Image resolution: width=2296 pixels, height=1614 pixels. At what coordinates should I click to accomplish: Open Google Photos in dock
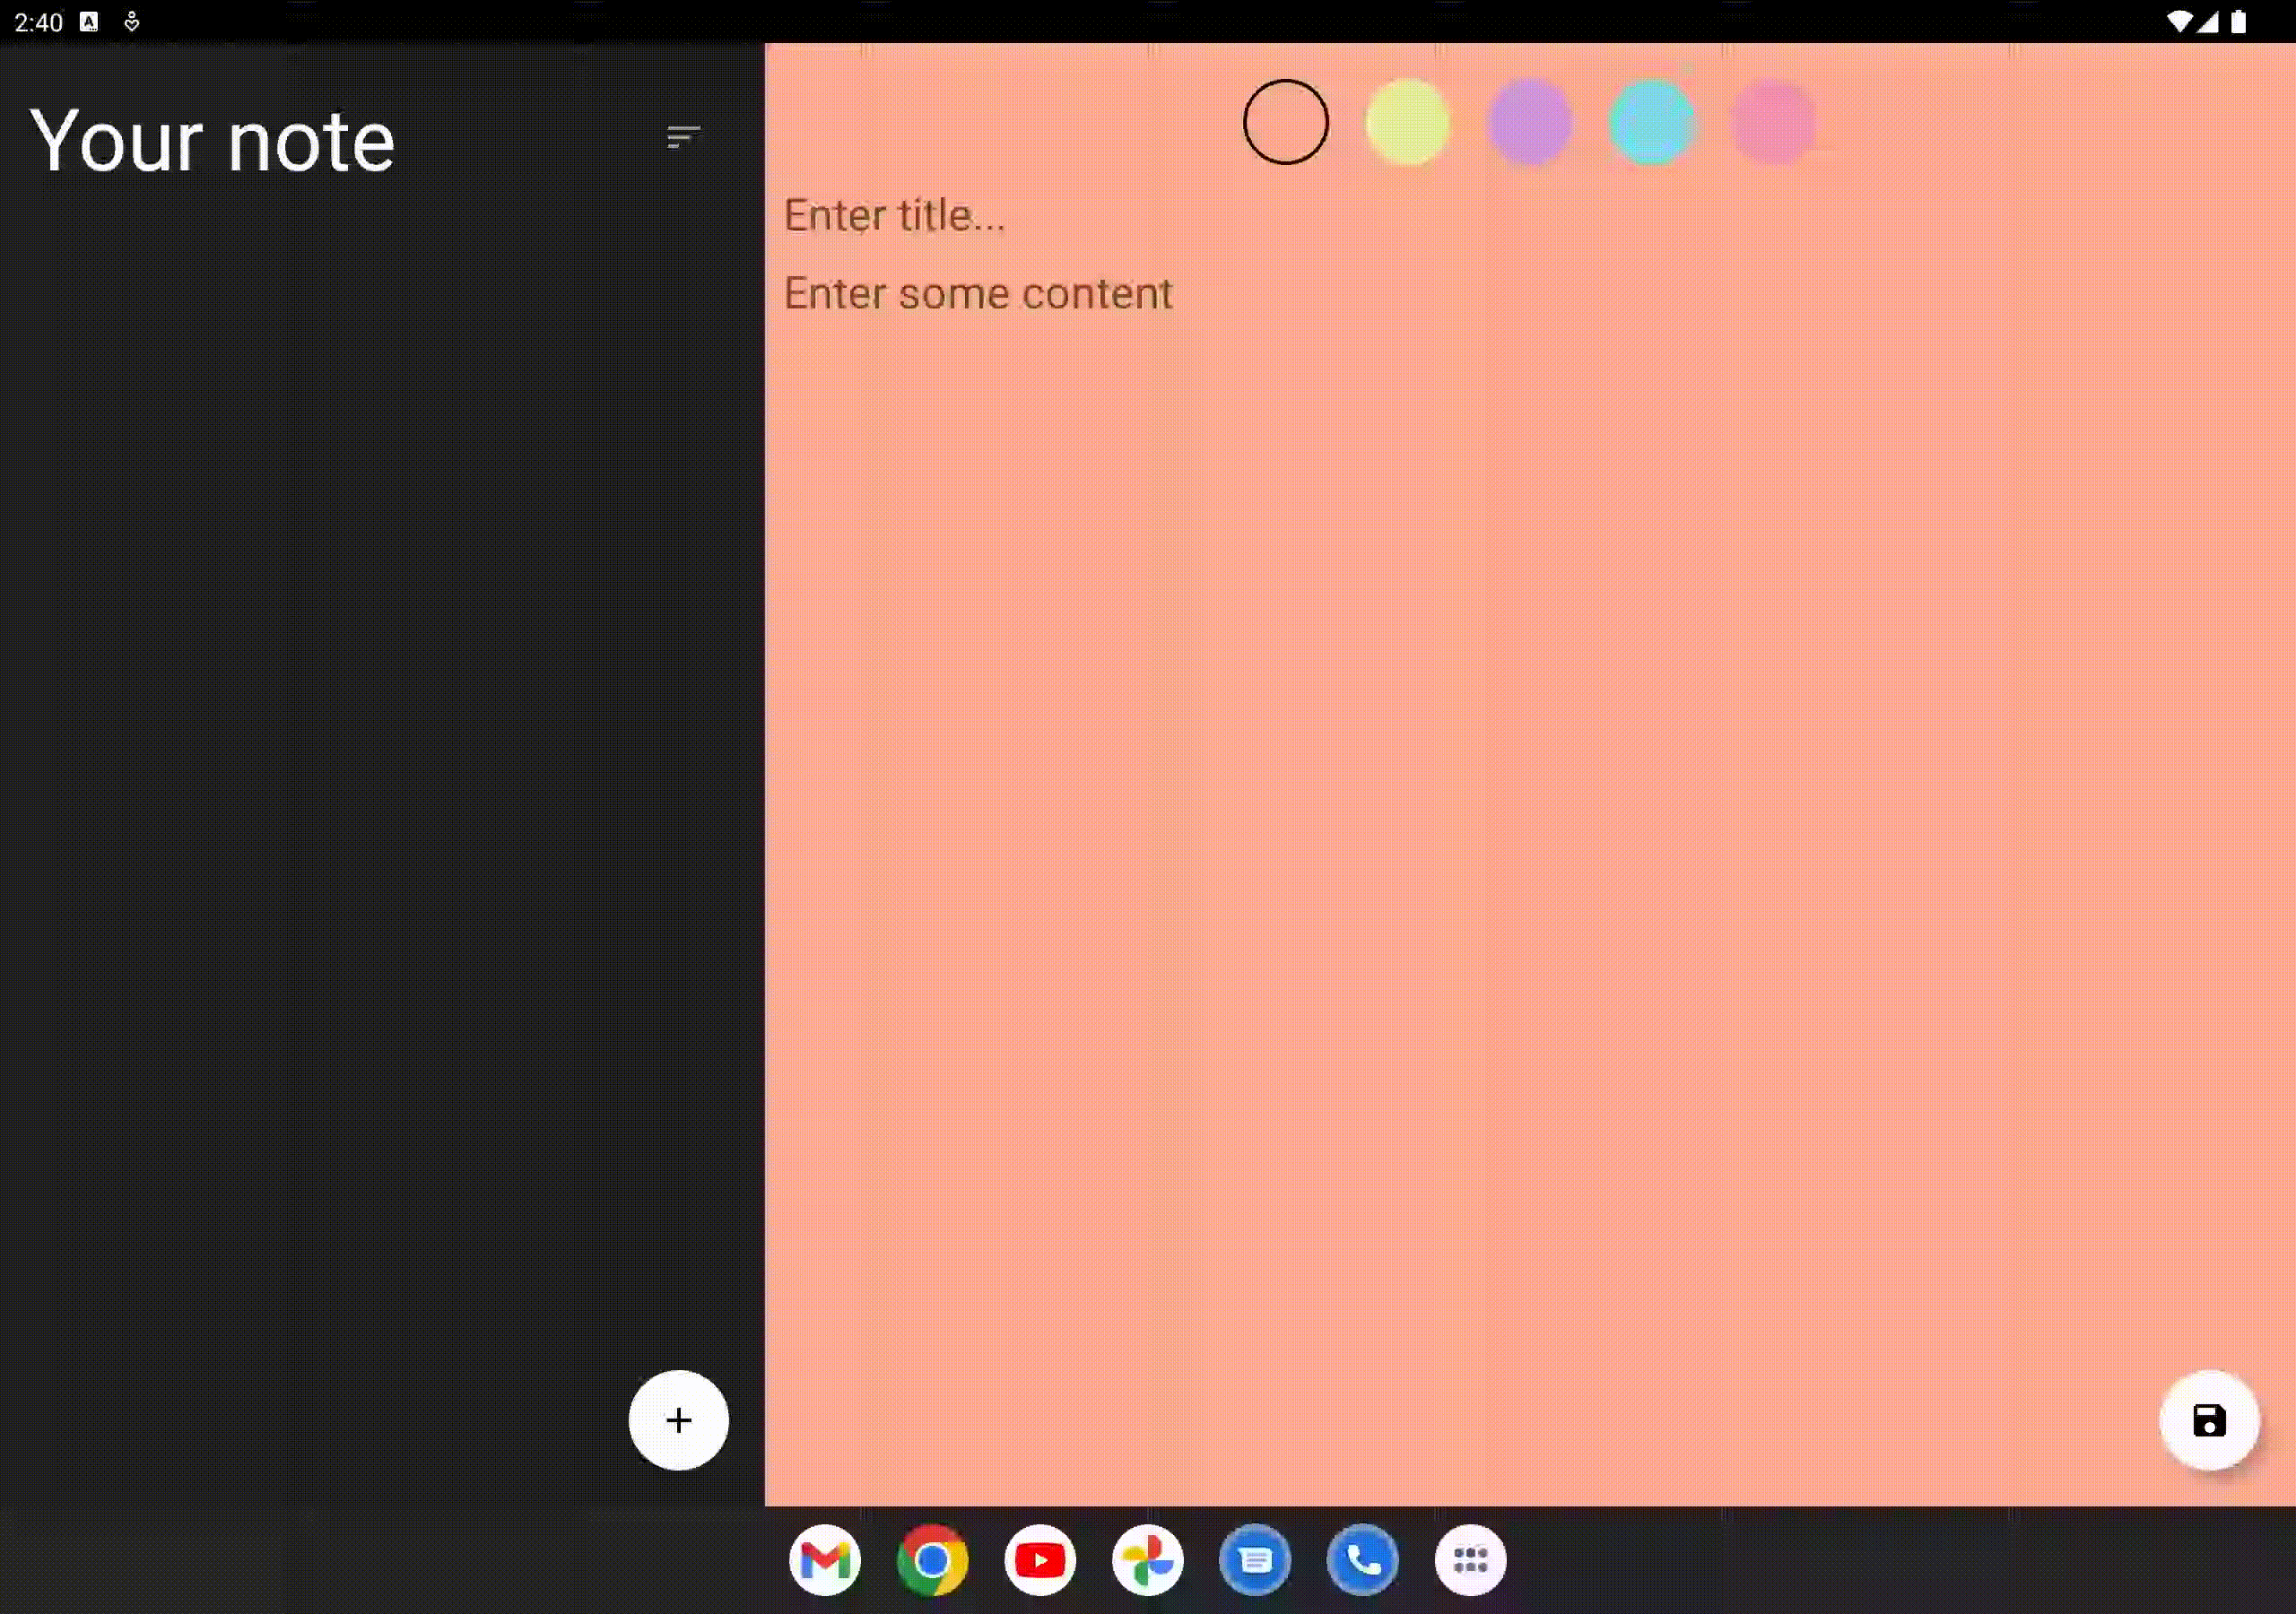pos(1148,1560)
